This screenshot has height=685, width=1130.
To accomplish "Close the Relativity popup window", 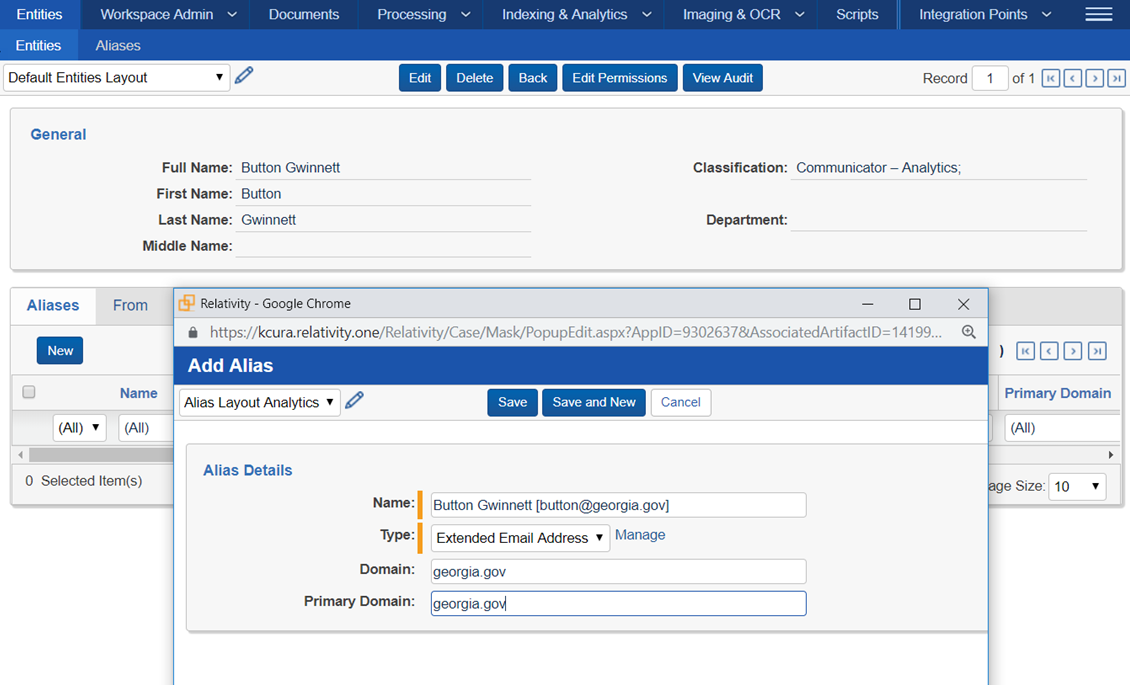I will point(964,304).
